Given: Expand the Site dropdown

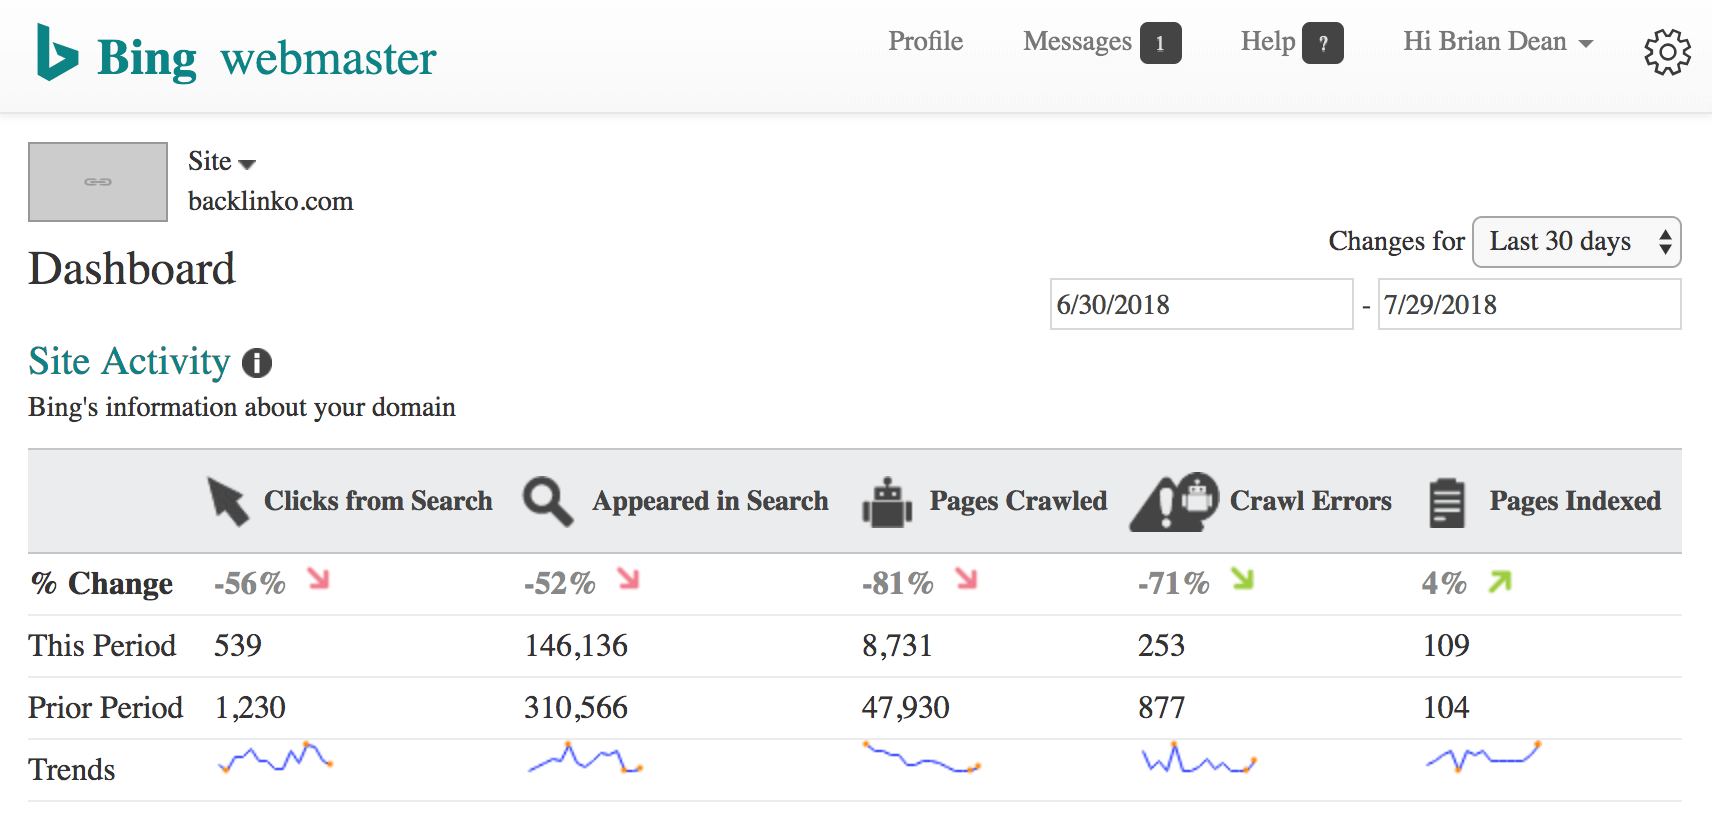Looking at the screenshot, I should 222,162.
